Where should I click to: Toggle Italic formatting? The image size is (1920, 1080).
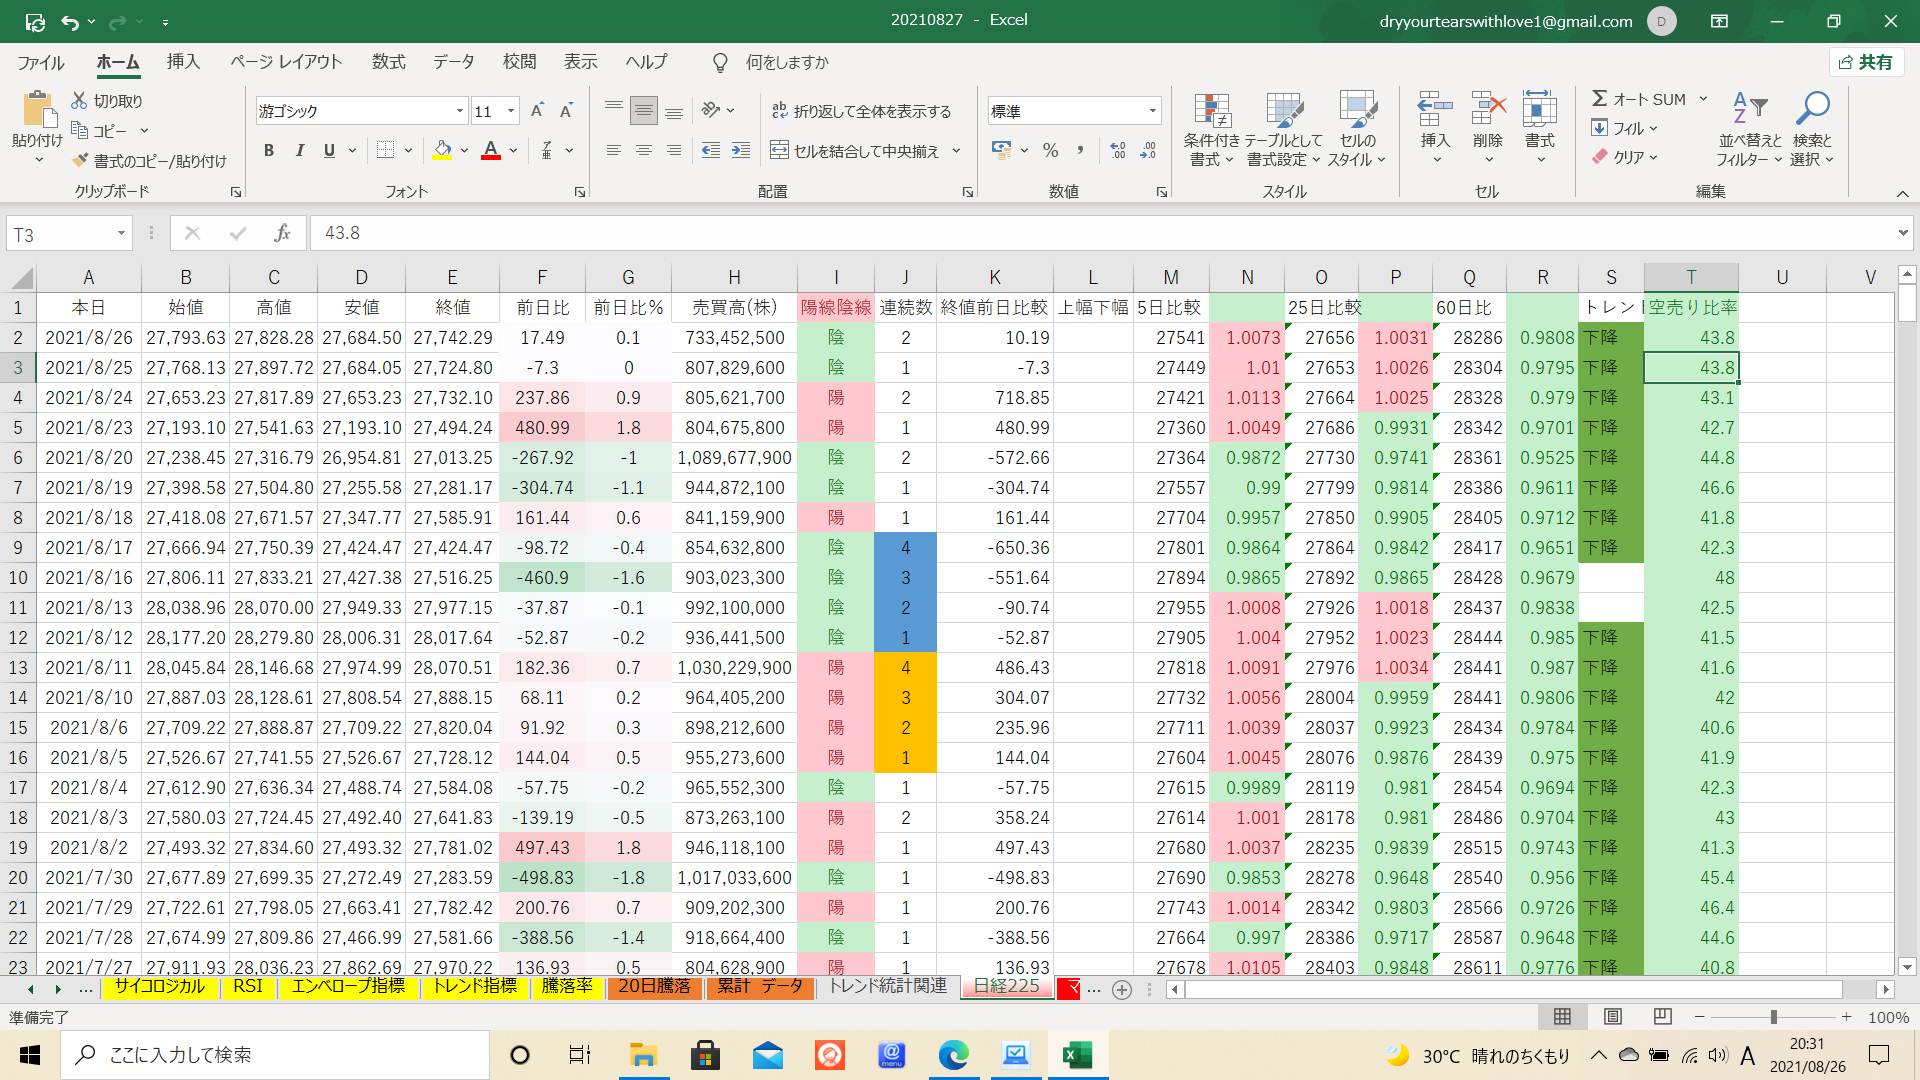coord(299,150)
